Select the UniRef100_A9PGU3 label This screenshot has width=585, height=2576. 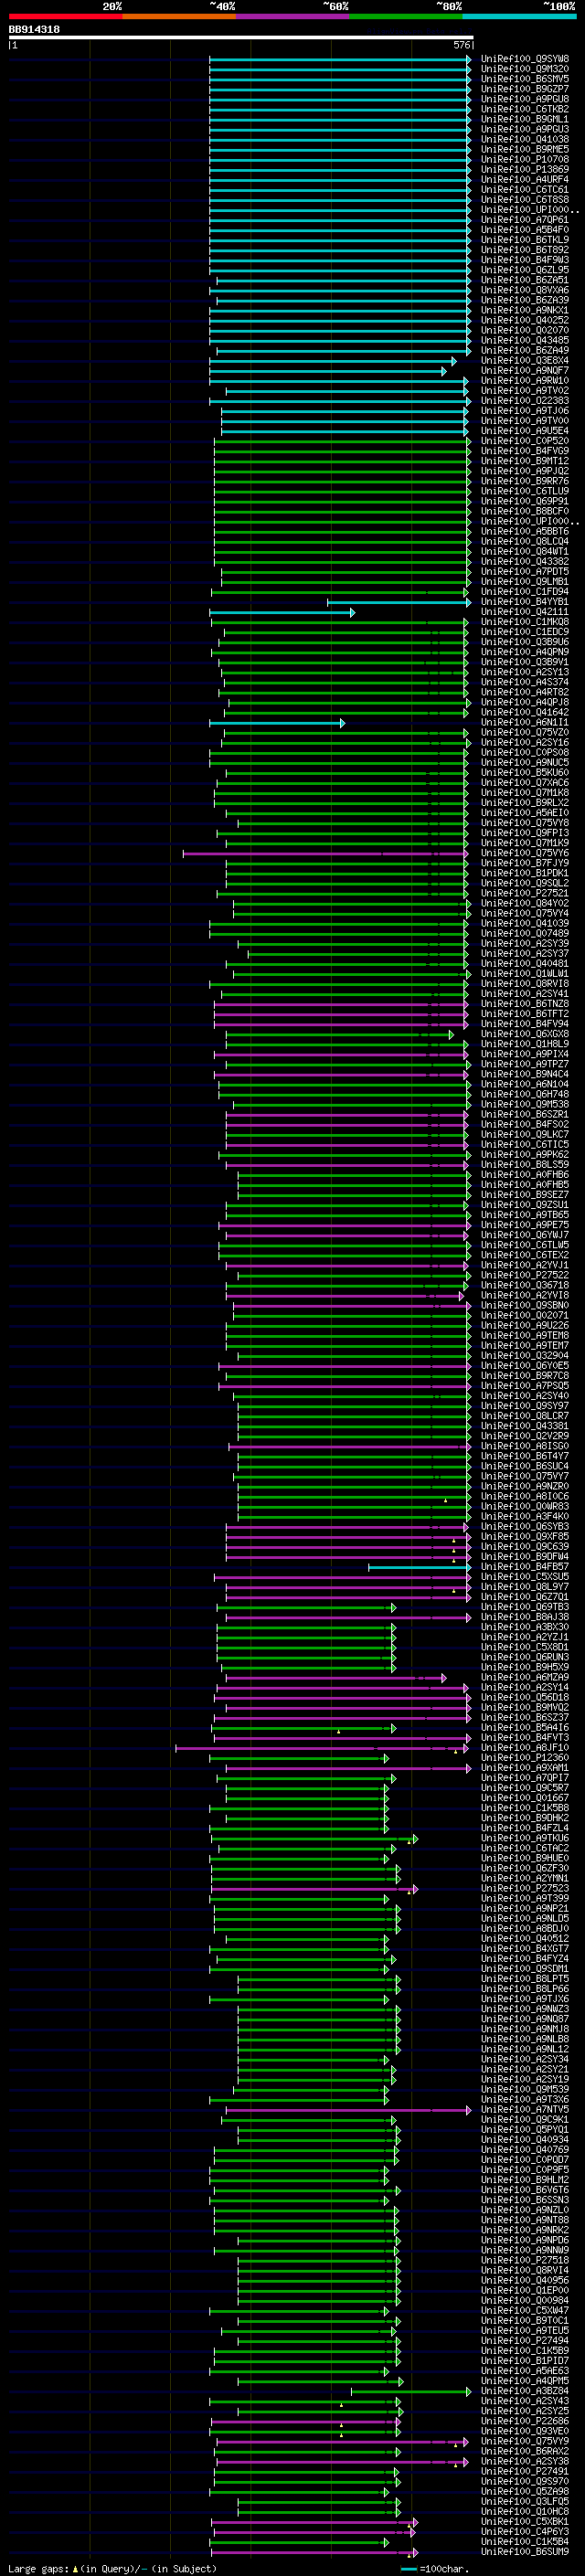tap(525, 129)
